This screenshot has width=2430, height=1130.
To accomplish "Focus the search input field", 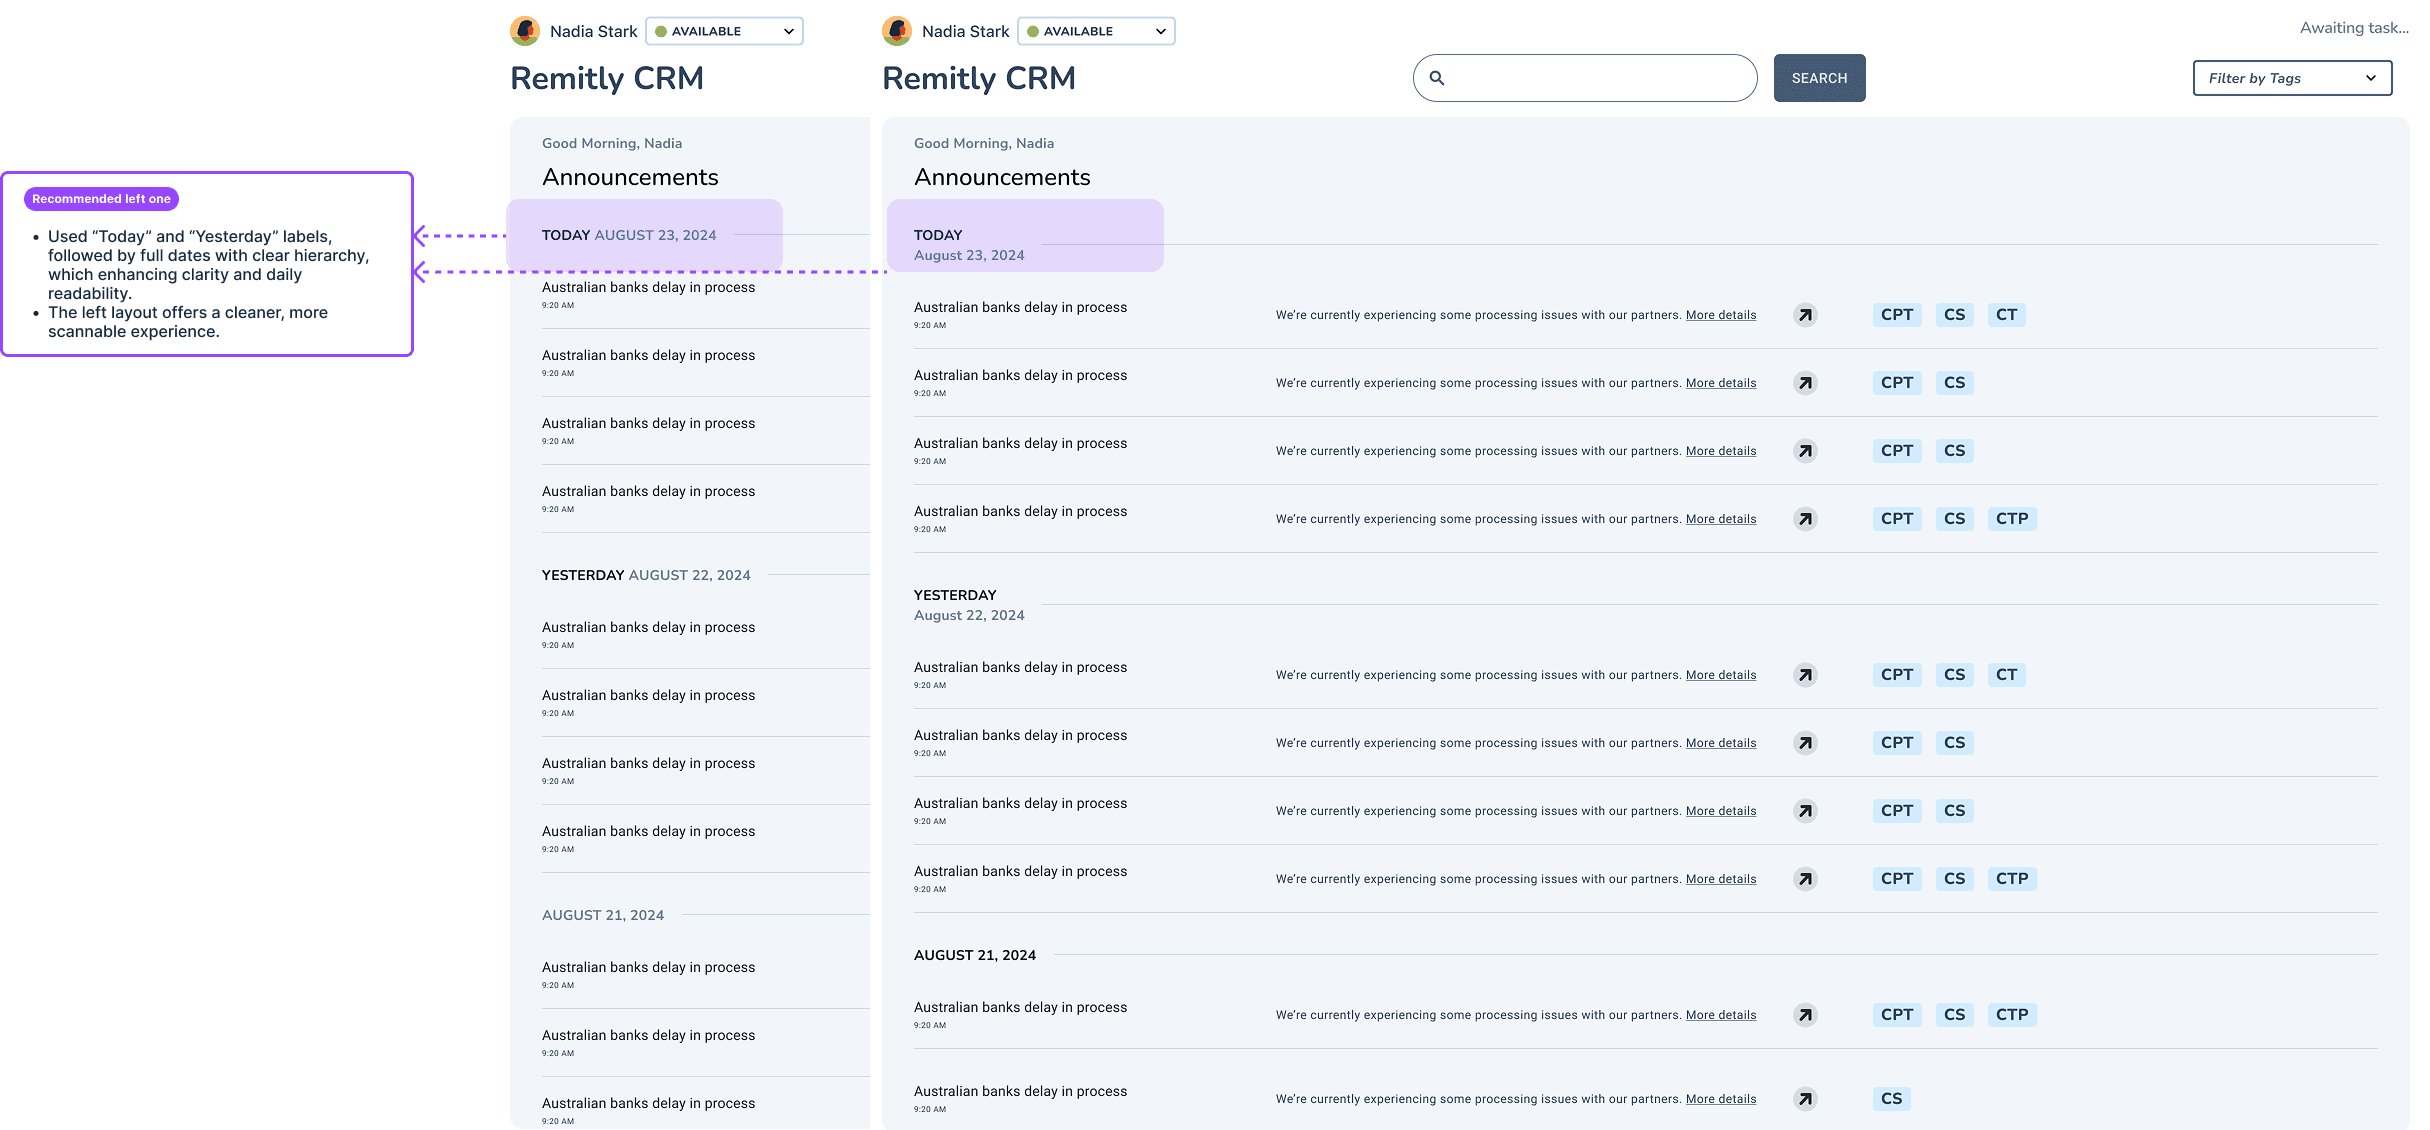I will pos(1585,78).
